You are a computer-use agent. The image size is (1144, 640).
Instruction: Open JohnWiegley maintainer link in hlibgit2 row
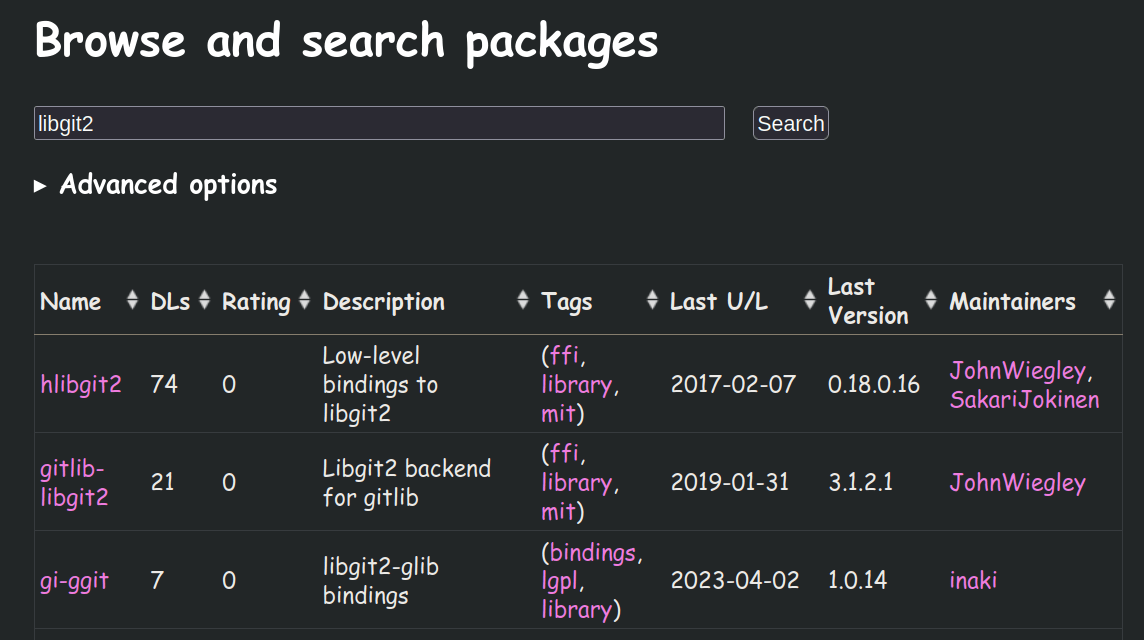coord(1018,371)
